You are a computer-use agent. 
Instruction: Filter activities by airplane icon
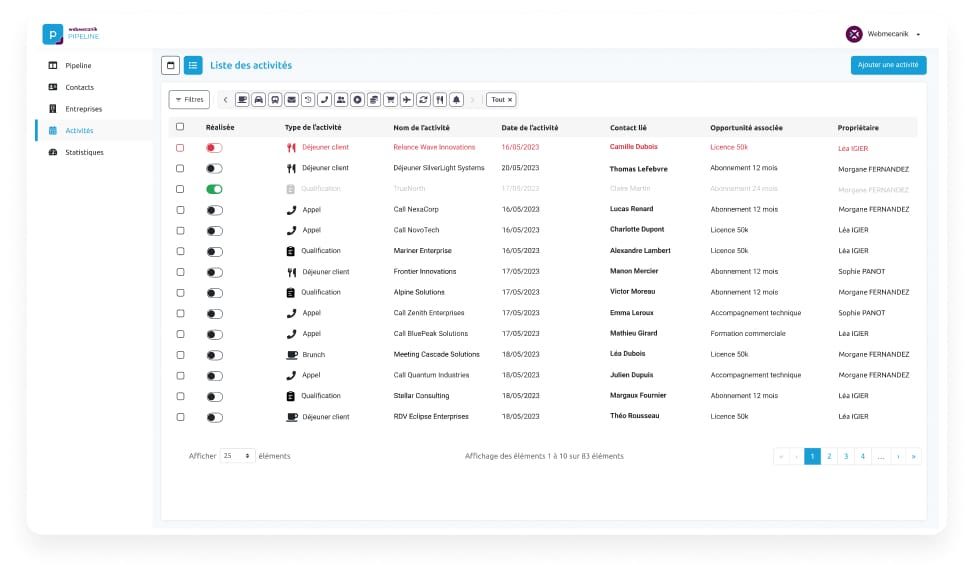[406, 100]
